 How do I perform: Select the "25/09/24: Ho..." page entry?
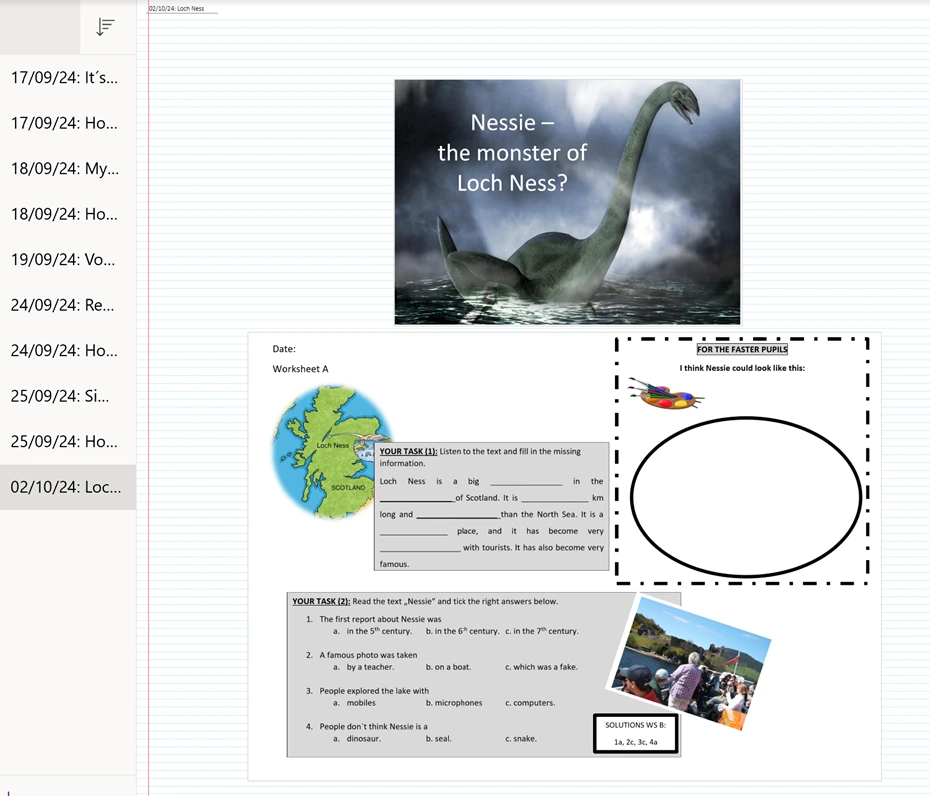(65, 442)
